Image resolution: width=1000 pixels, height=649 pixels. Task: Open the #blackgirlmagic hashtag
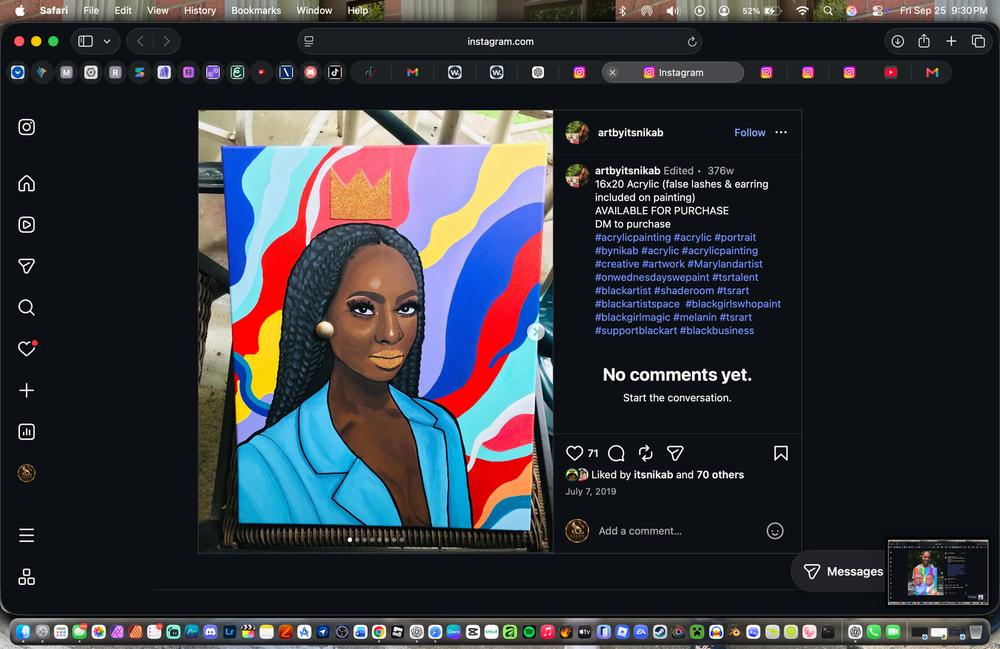point(633,317)
